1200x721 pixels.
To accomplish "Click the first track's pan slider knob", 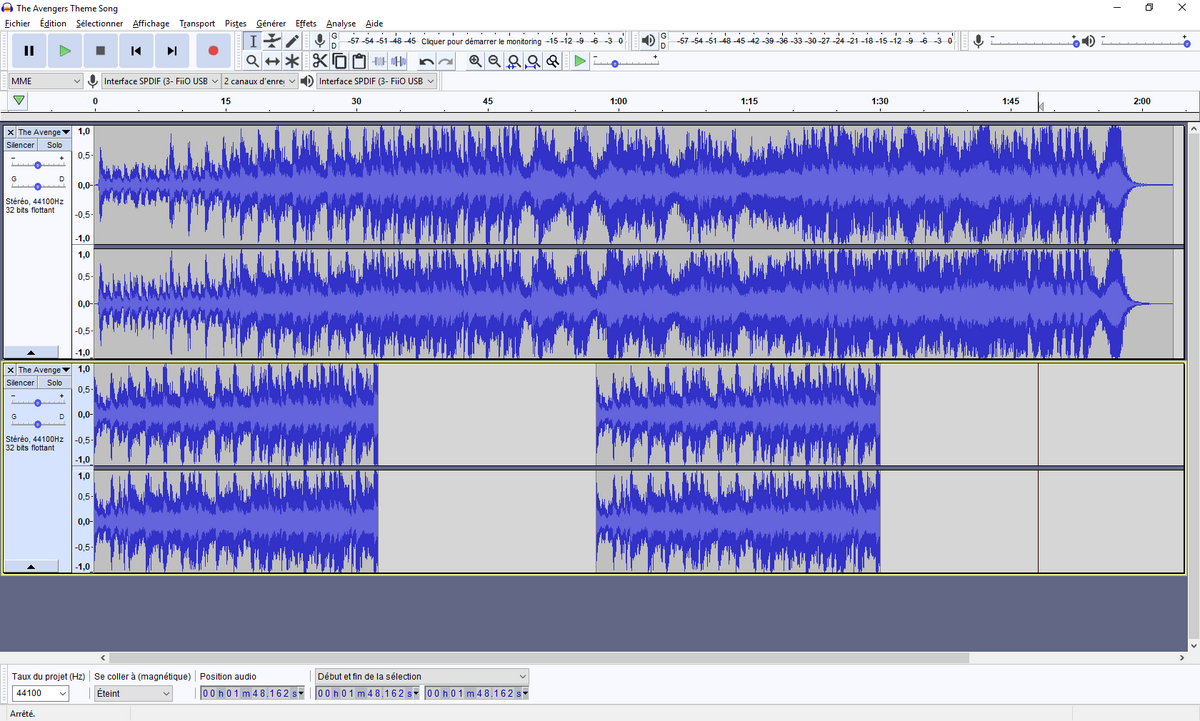I will pos(38,186).
